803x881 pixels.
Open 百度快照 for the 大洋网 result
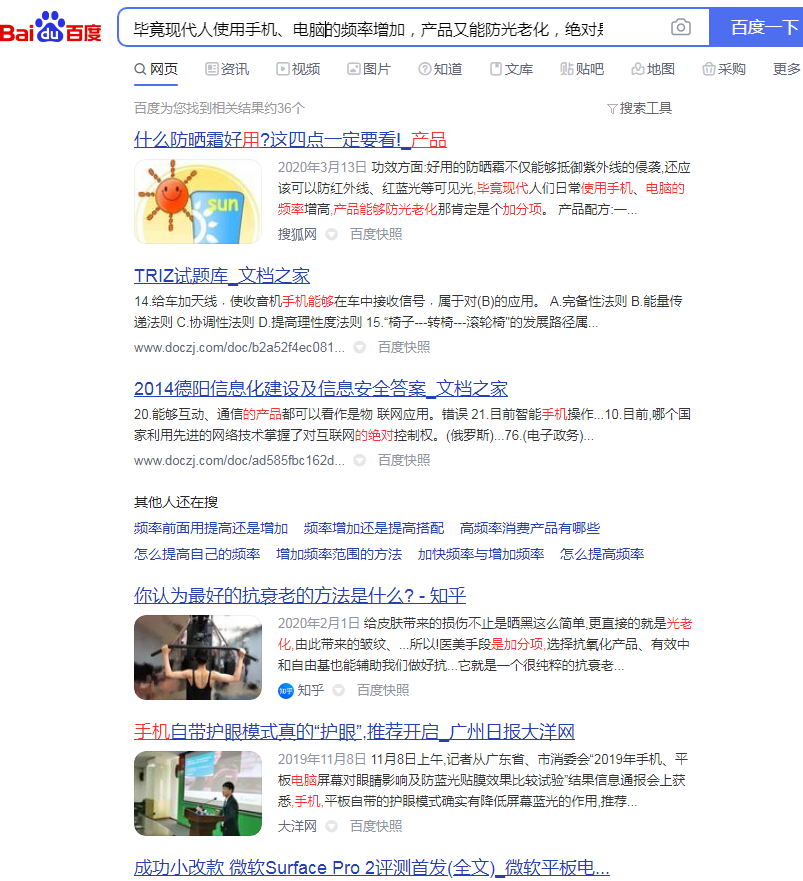click(x=376, y=826)
